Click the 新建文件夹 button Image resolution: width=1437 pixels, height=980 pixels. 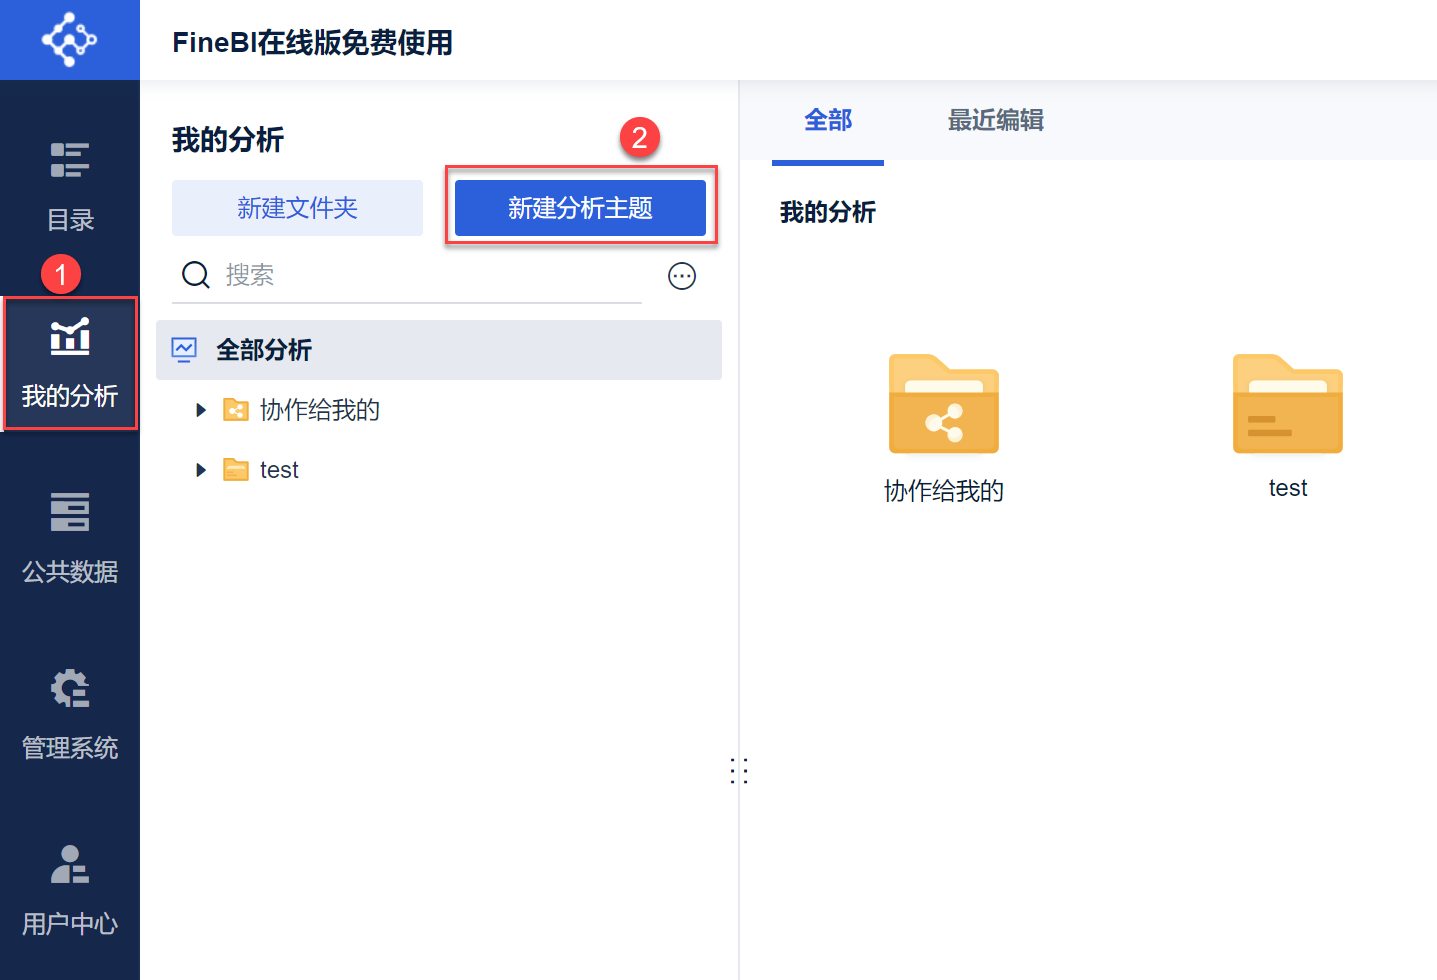[x=297, y=208]
